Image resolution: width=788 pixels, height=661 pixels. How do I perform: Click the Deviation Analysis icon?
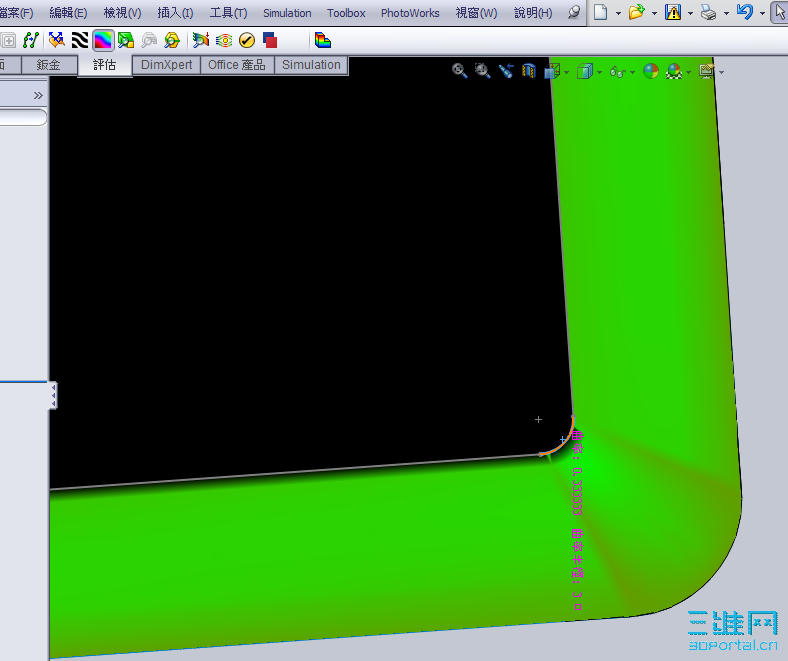click(x=56, y=40)
